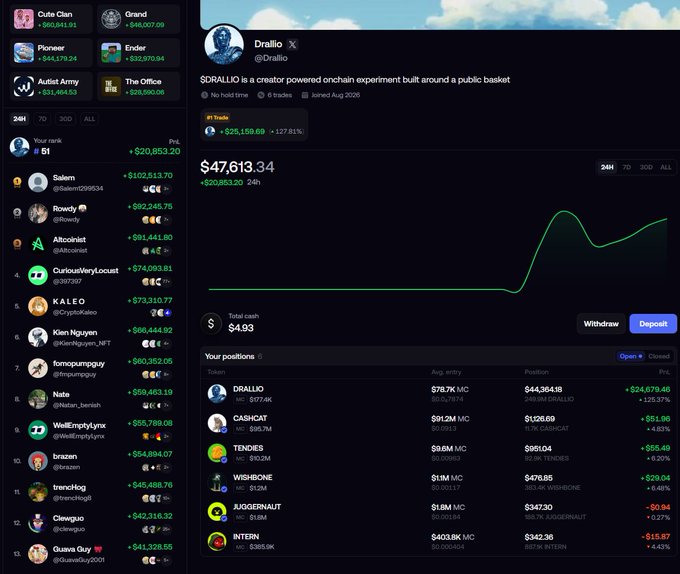Click TENDIES PnL '+$55.49'
Viewport: 680px width, 574px height.
coord(655,448)
